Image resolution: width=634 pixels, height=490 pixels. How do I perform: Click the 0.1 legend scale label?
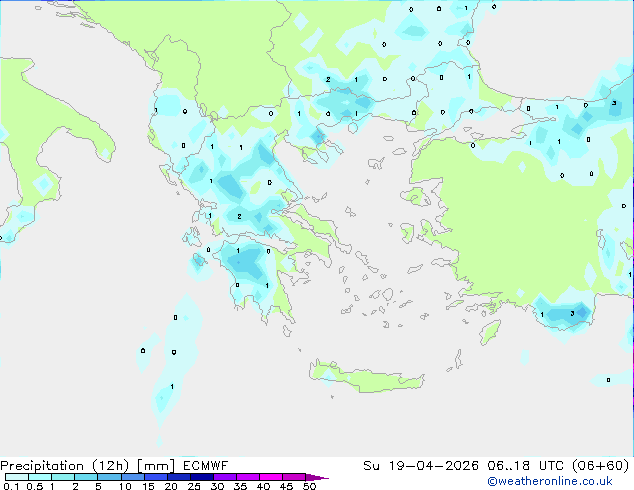pyautogui.click(x=11, y=486)
